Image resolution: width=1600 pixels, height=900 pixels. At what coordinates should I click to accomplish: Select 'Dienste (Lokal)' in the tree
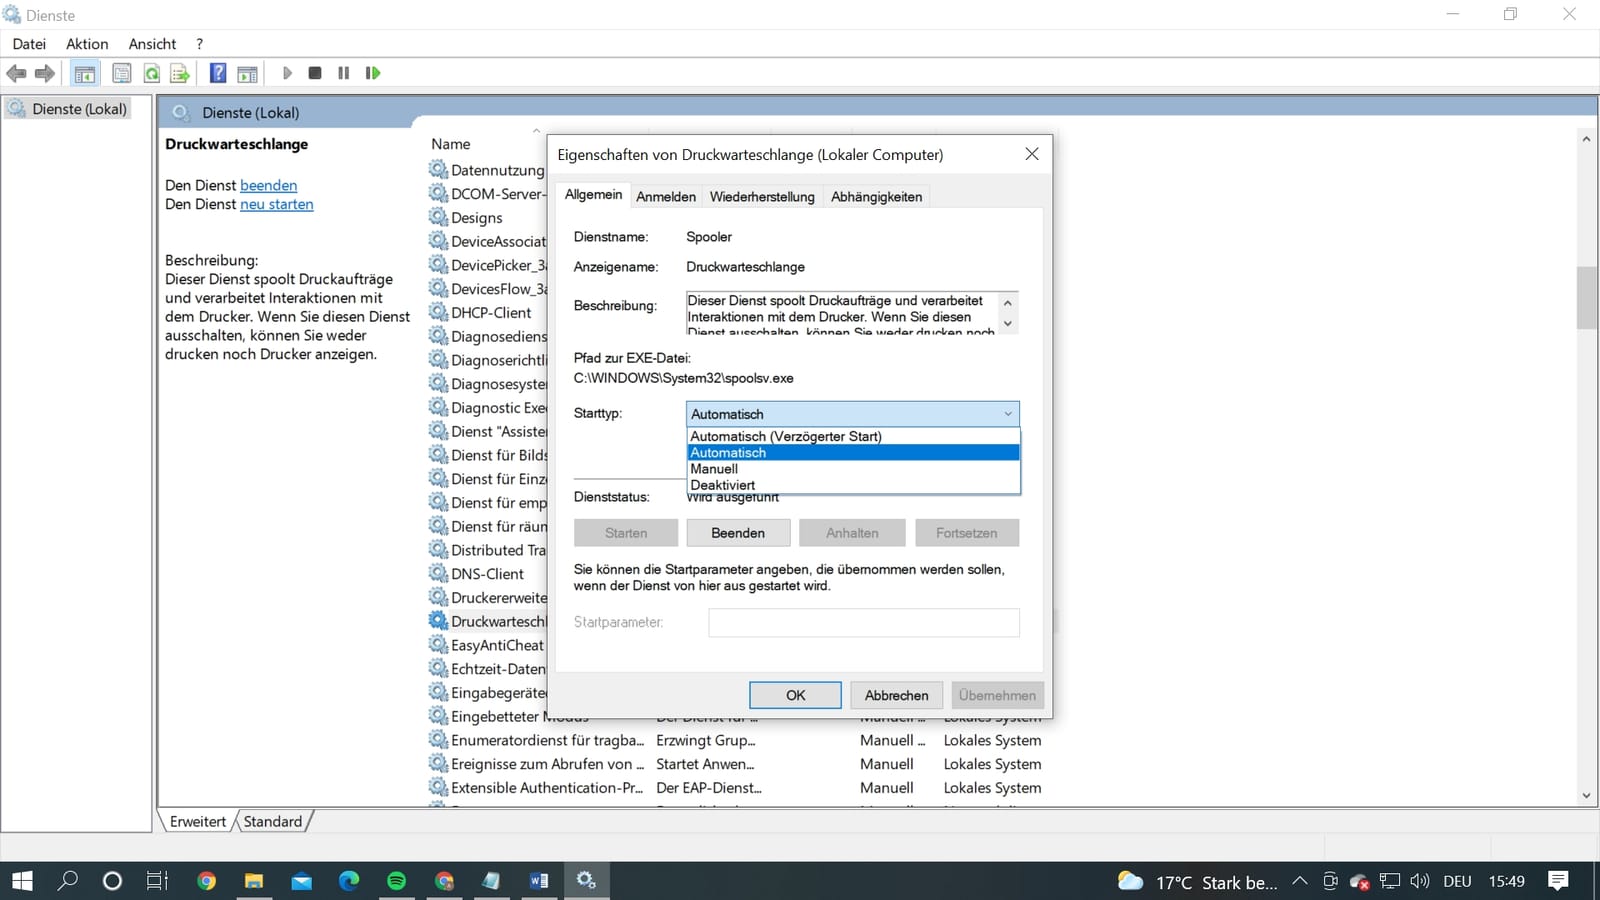pyautogui.click(x=79, y=109)
